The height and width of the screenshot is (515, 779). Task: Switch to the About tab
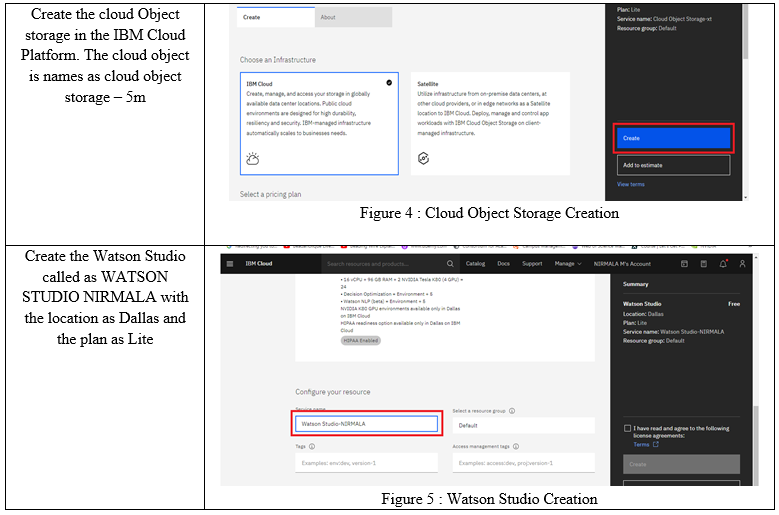[353, 17]
